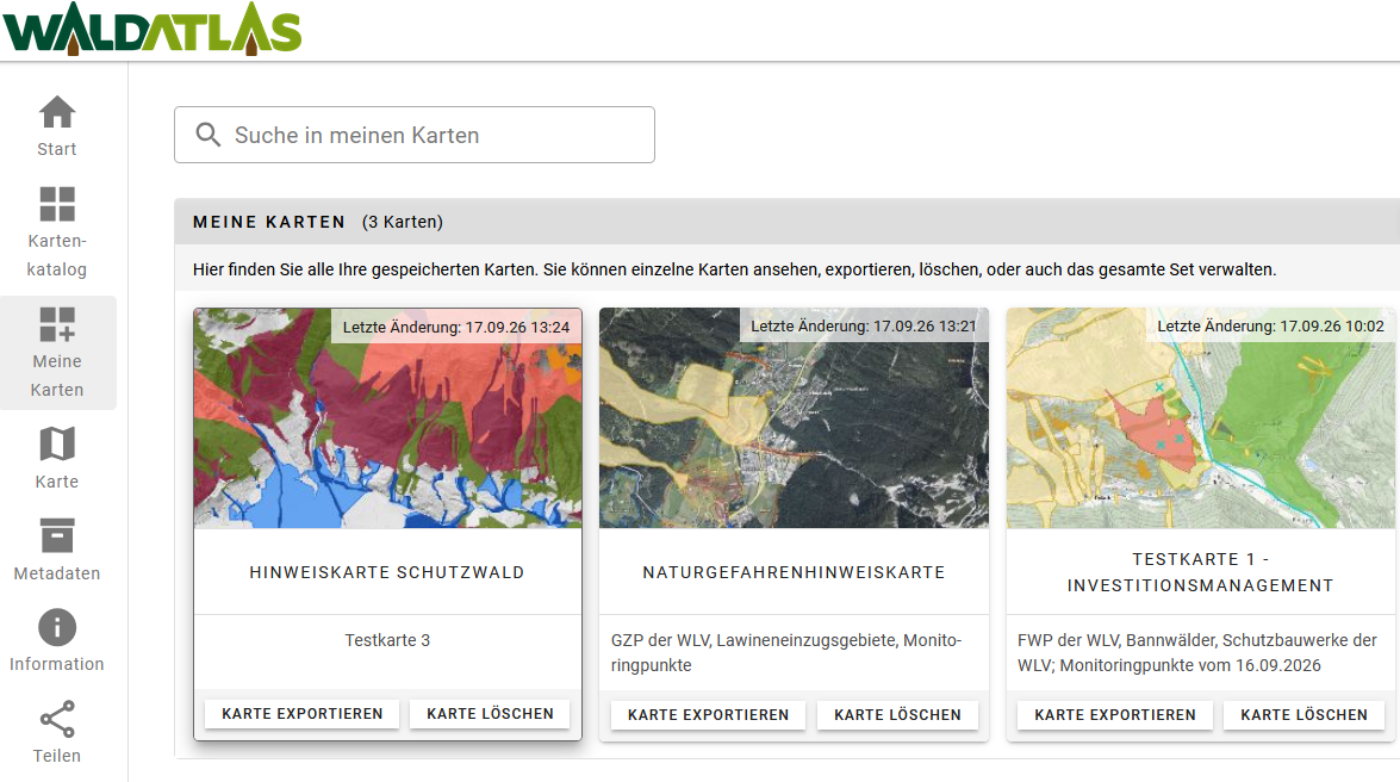Open the Kartenkatalog grid icon
This screenshot has width=1400, height=782.
point(57,204)
